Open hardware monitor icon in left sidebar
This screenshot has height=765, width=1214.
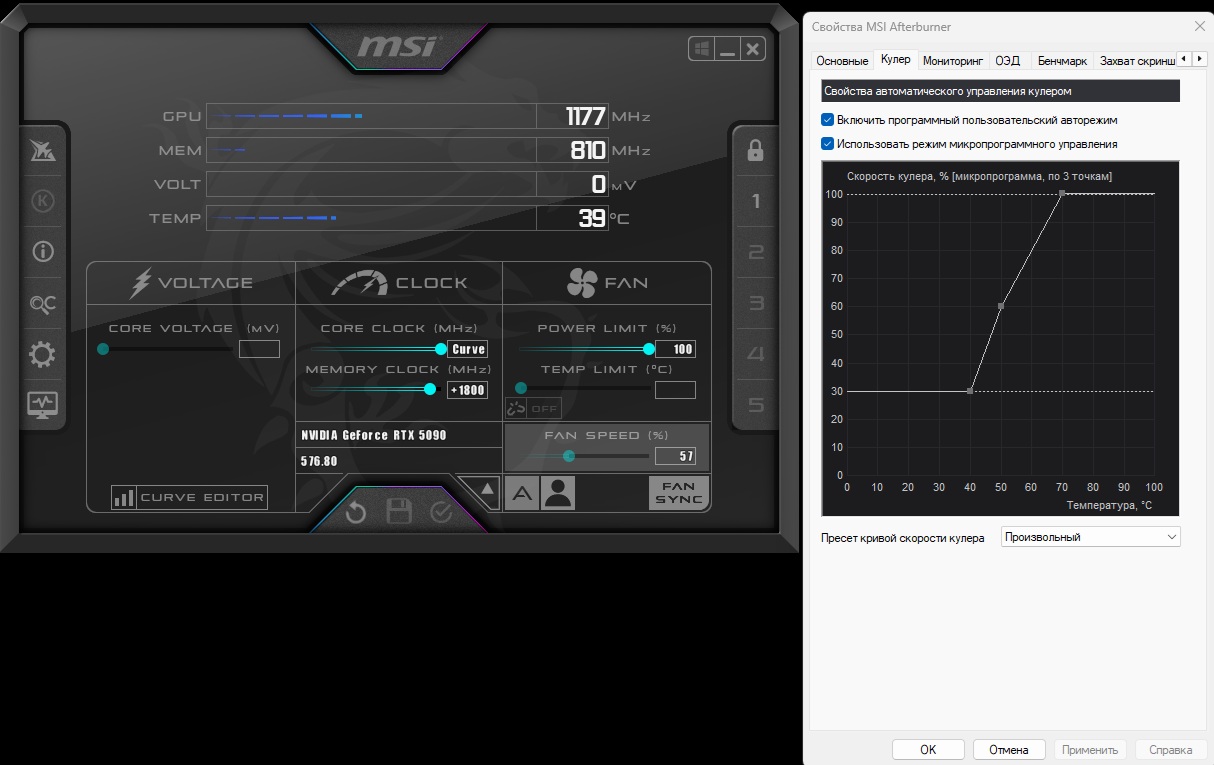(x=42, y=405)
